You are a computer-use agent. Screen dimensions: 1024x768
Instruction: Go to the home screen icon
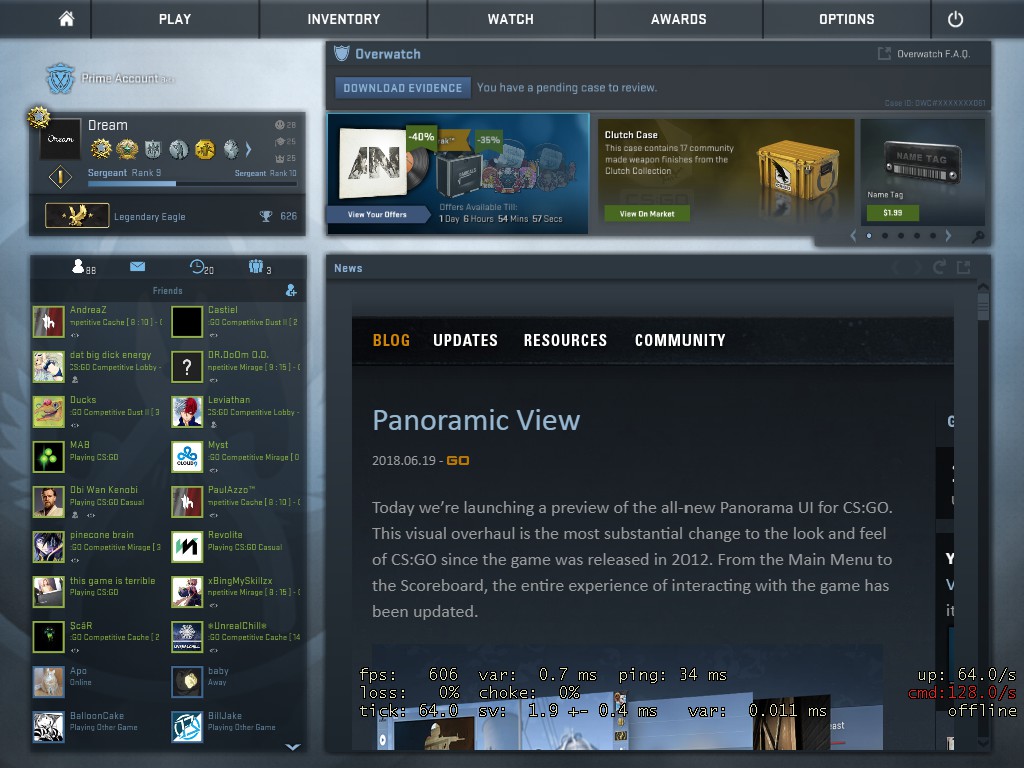[66, 19]
